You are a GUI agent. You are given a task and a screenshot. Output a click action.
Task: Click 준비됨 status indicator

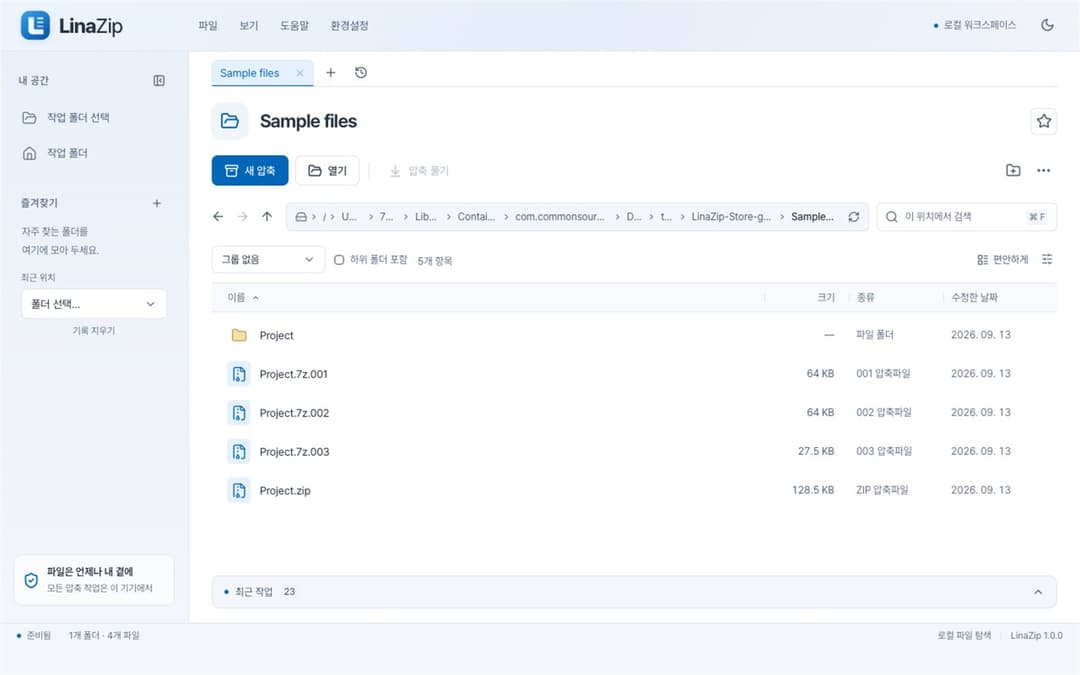coord(34,636)
